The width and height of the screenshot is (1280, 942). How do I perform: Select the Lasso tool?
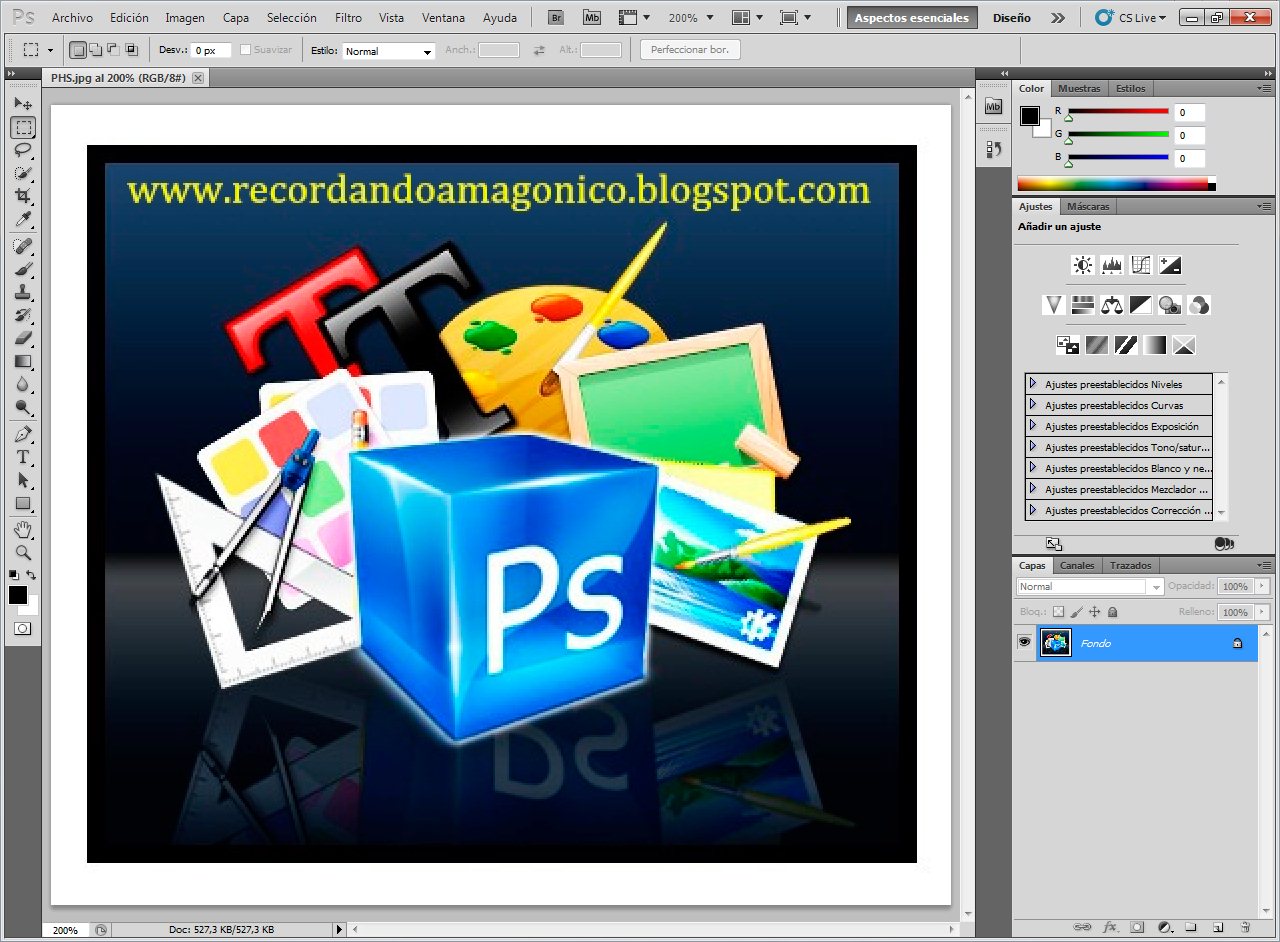tap(23, 150)
